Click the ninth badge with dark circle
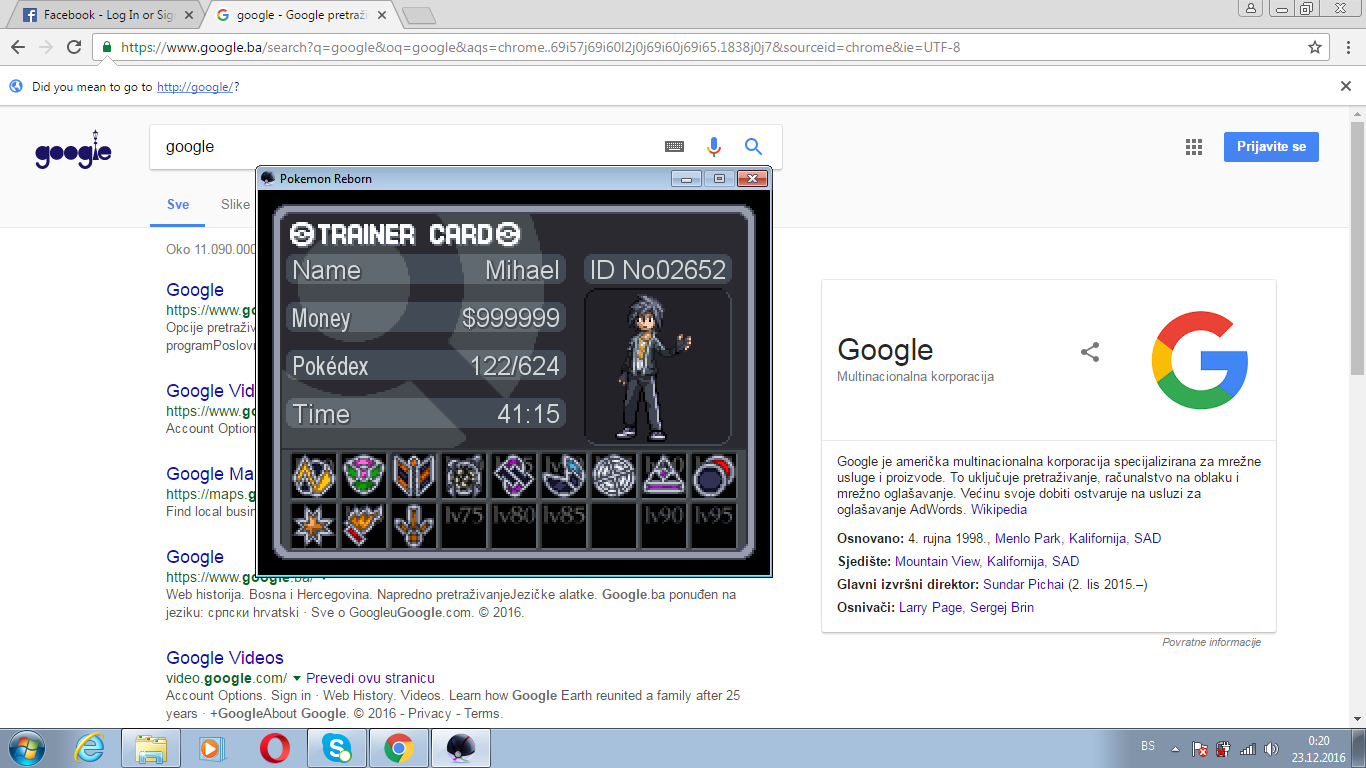The height and width of the screenshot is (768, 1366). (x=714, y=476)
